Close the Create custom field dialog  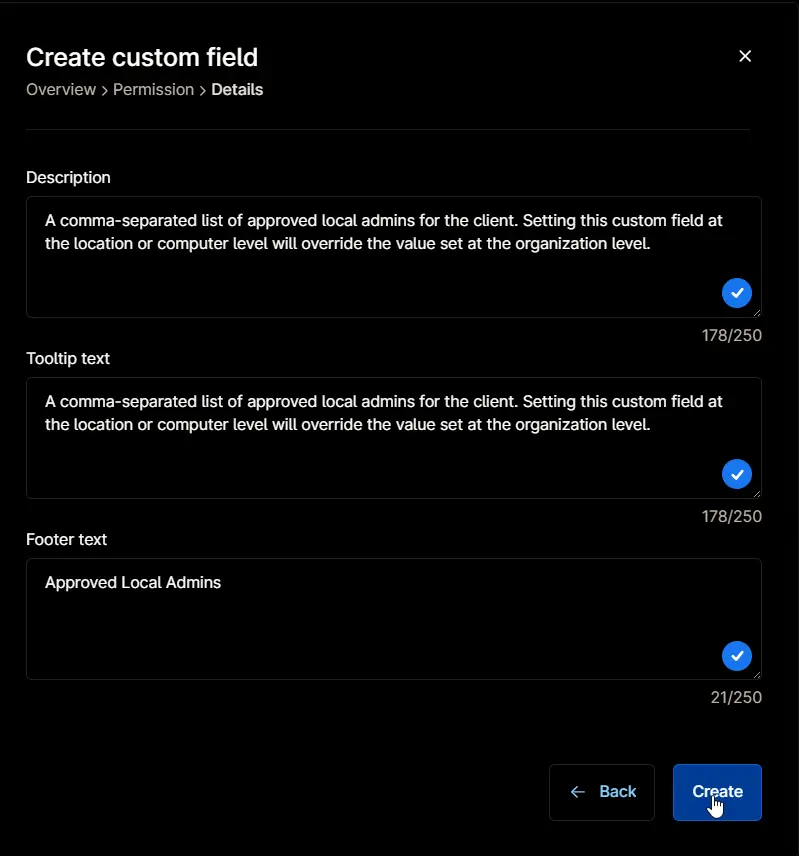[745, 56]
